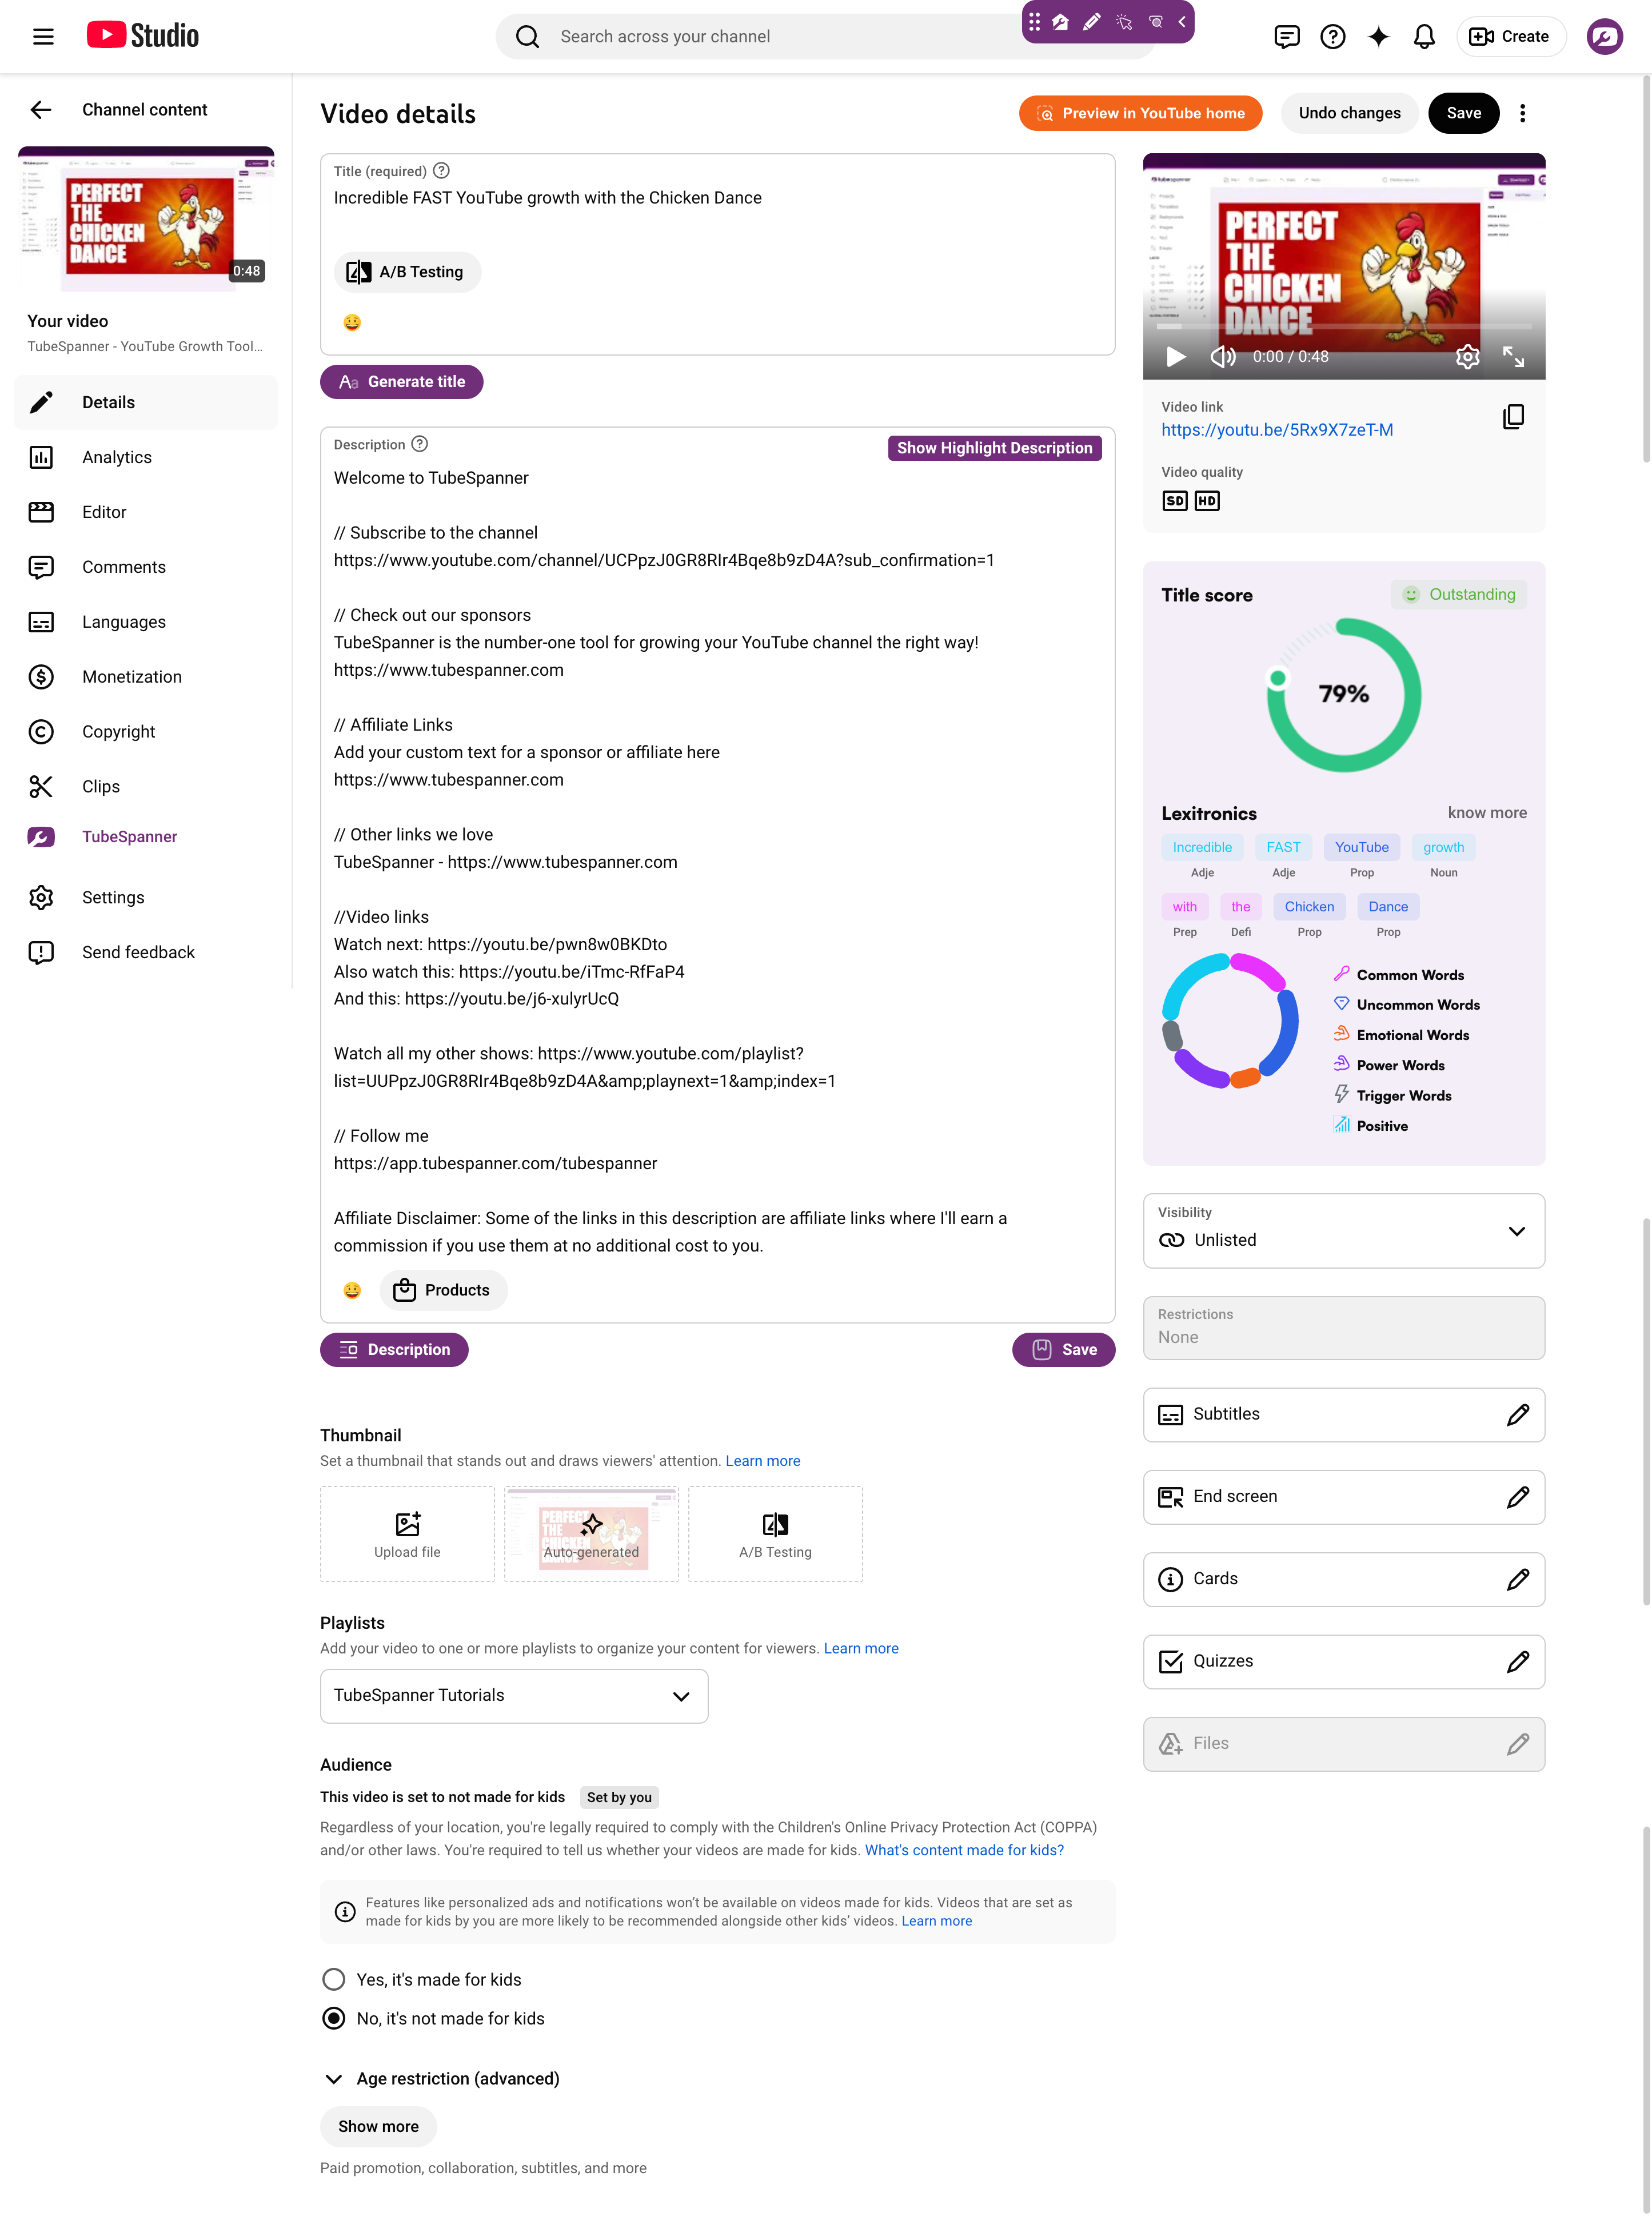Open TubeSpanner in the sidebar
Image resolution: width=1652 pixels, height=2216 pixels.
(x=146, y=837)
